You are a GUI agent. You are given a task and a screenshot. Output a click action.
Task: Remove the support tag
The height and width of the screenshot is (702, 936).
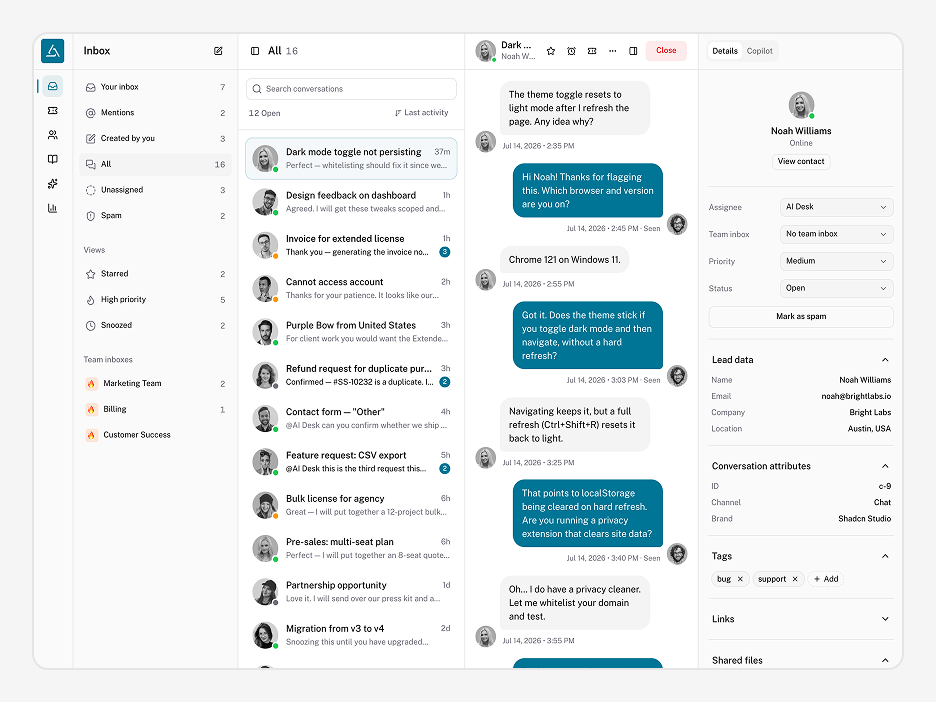pyautogui.click(x=795, y=579)
